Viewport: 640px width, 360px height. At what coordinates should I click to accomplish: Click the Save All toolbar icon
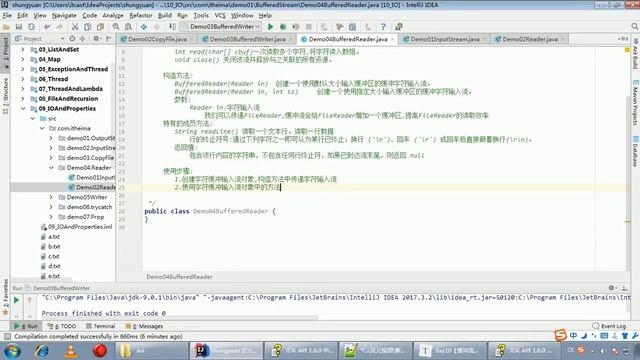click(19, 27)
